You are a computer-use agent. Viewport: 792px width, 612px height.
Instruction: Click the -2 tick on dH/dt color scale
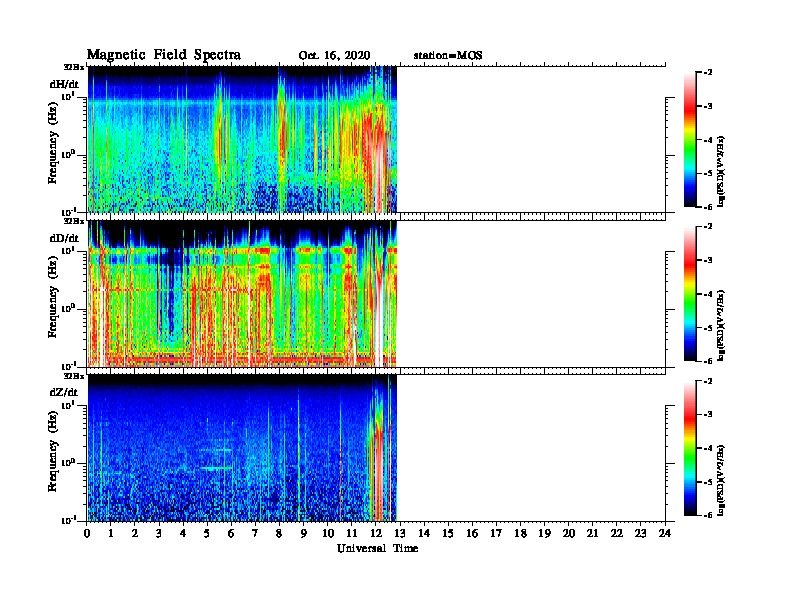pos(708,73)
